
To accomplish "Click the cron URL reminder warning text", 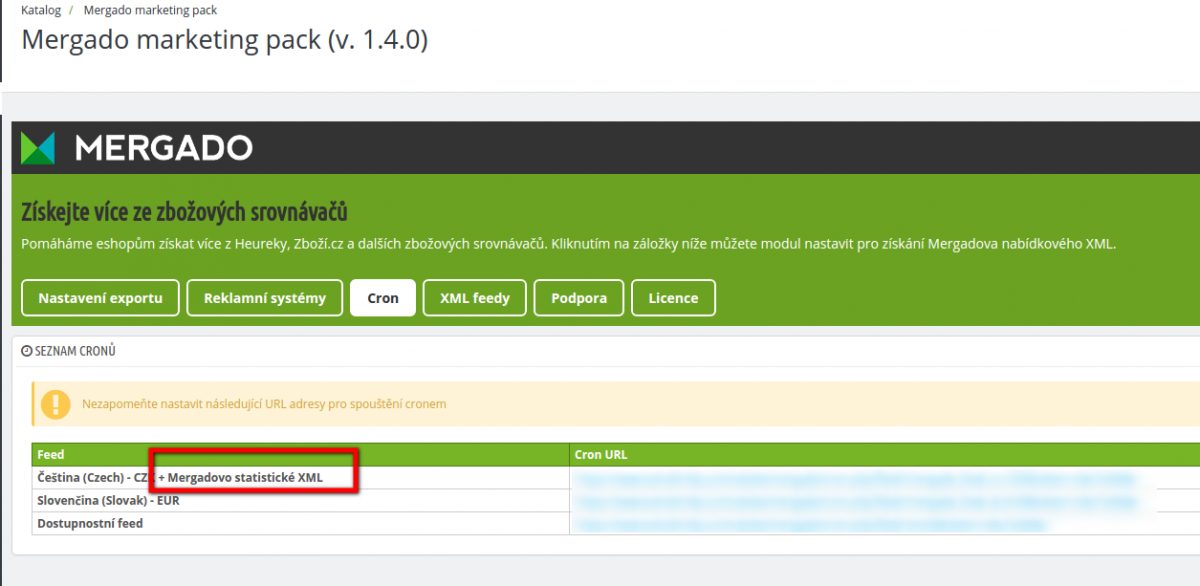I will click(264, 404).
